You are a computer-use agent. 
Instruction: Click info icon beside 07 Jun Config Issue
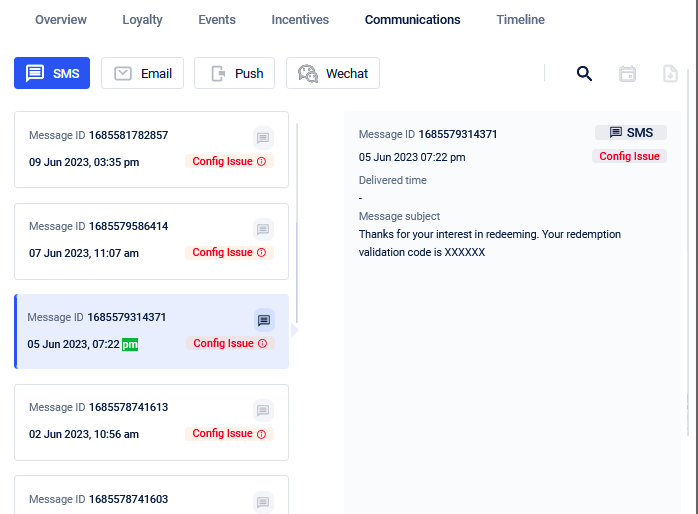[x=262, y=253]
